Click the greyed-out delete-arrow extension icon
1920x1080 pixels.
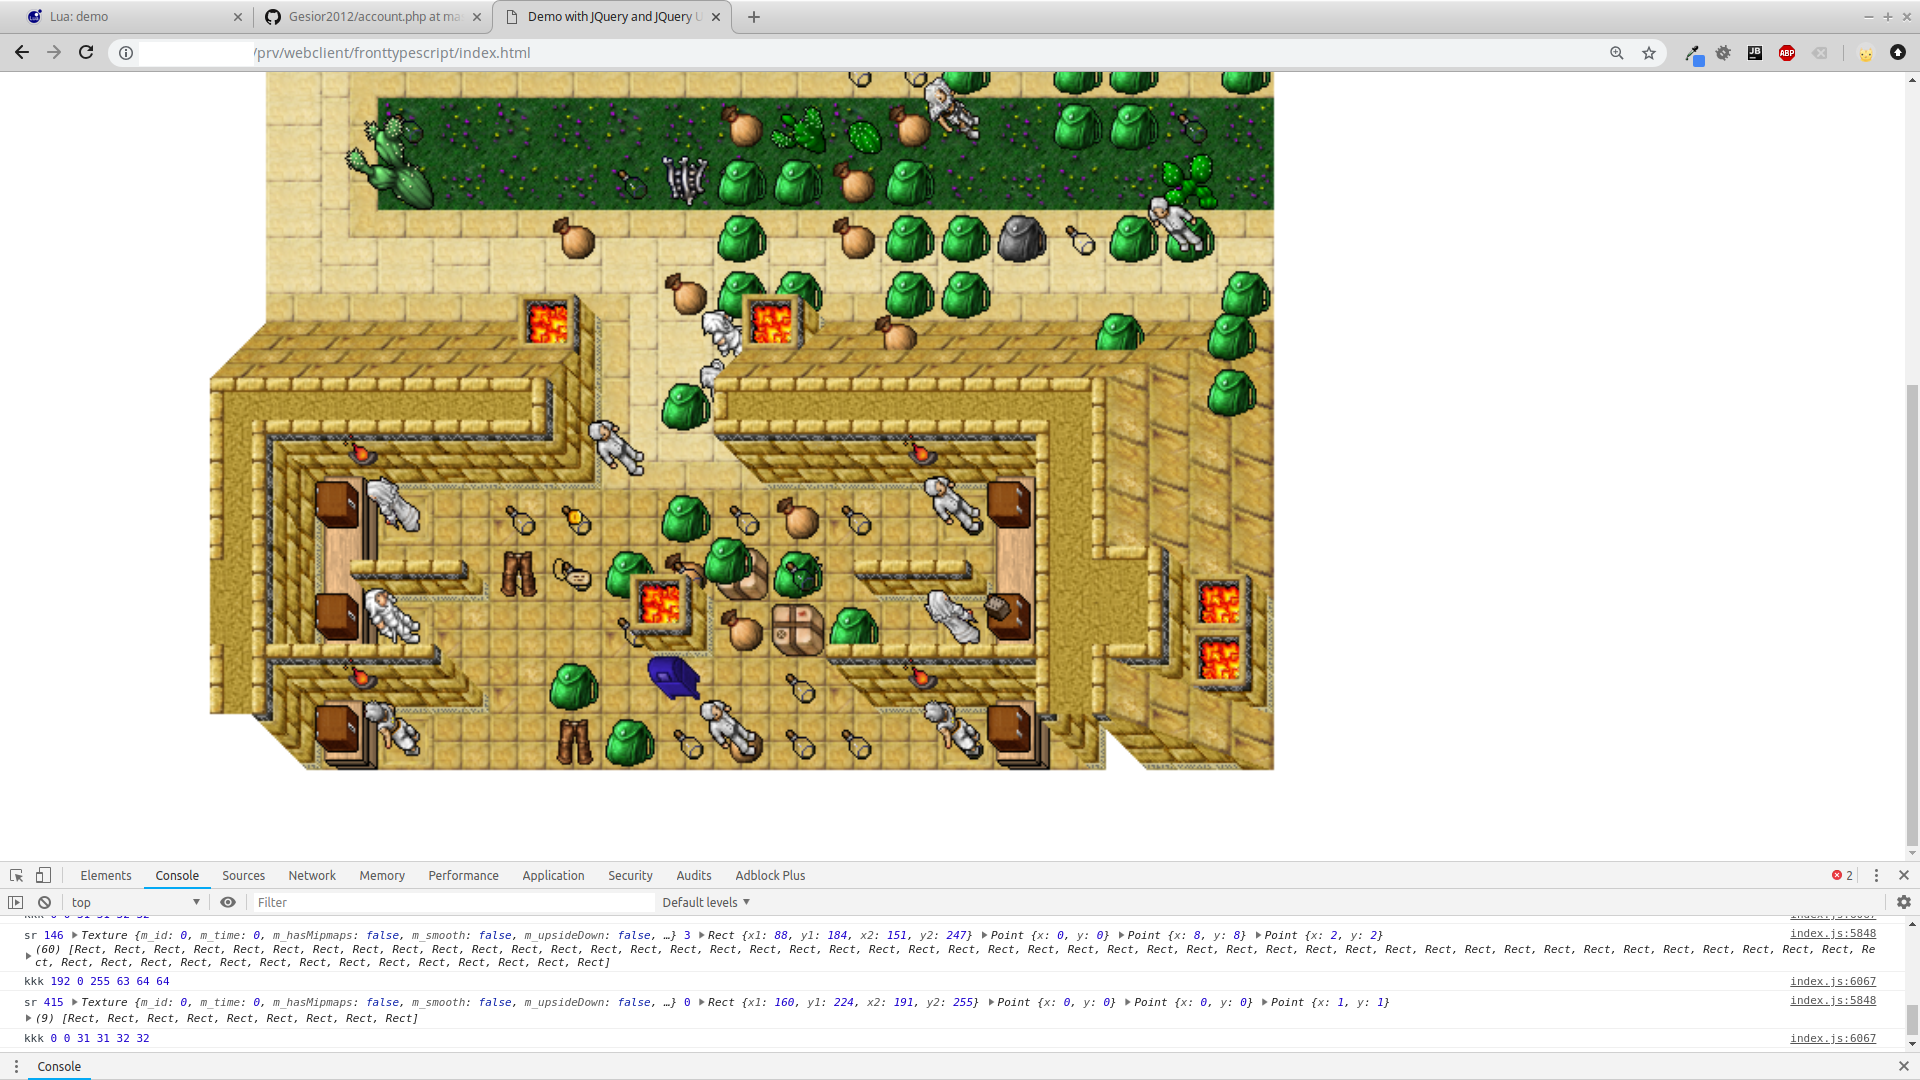pos(1820,53)
